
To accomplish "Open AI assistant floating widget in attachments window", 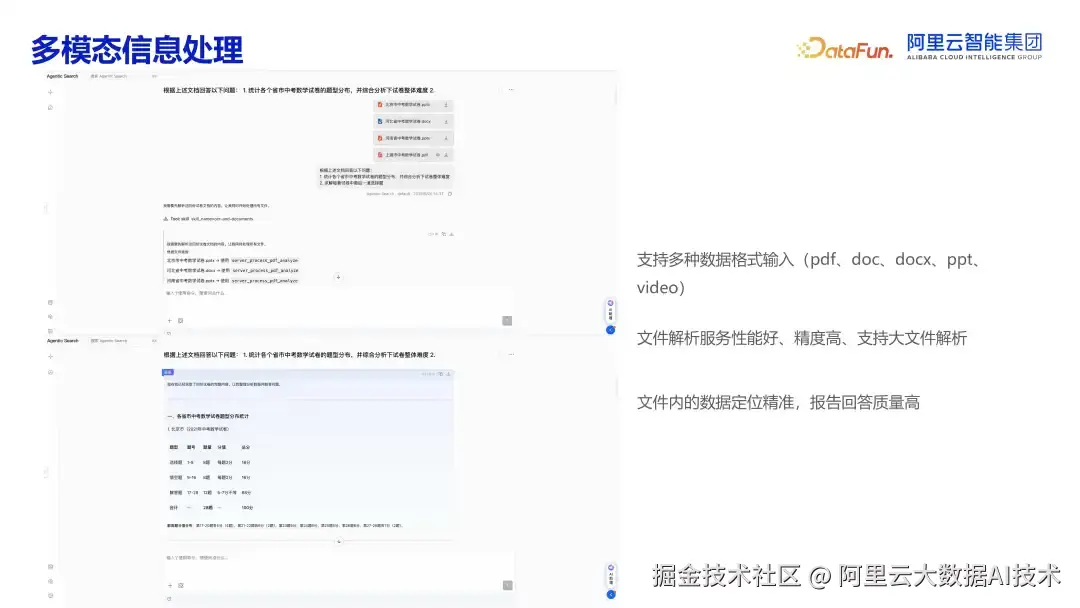I will 610,311.
